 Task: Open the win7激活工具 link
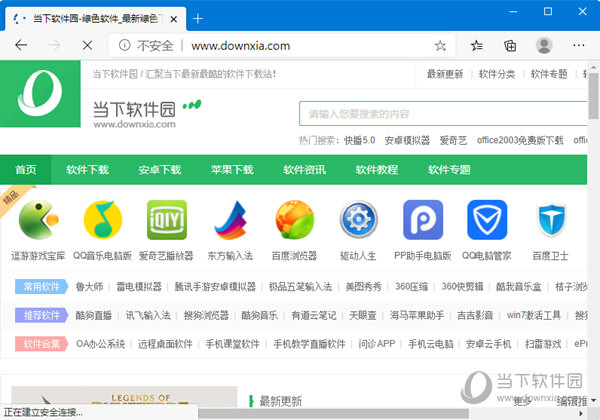click(534, 315)
